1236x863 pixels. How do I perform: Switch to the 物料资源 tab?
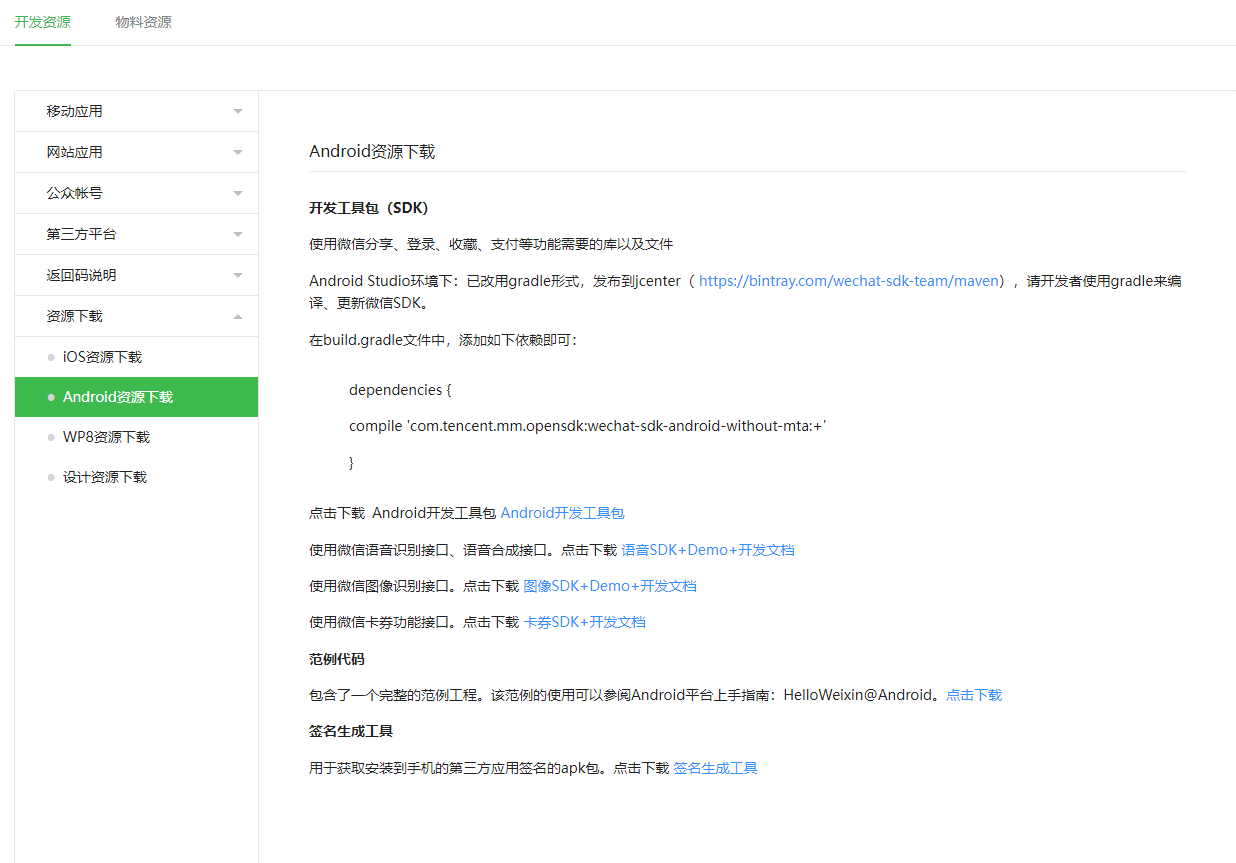143,22
